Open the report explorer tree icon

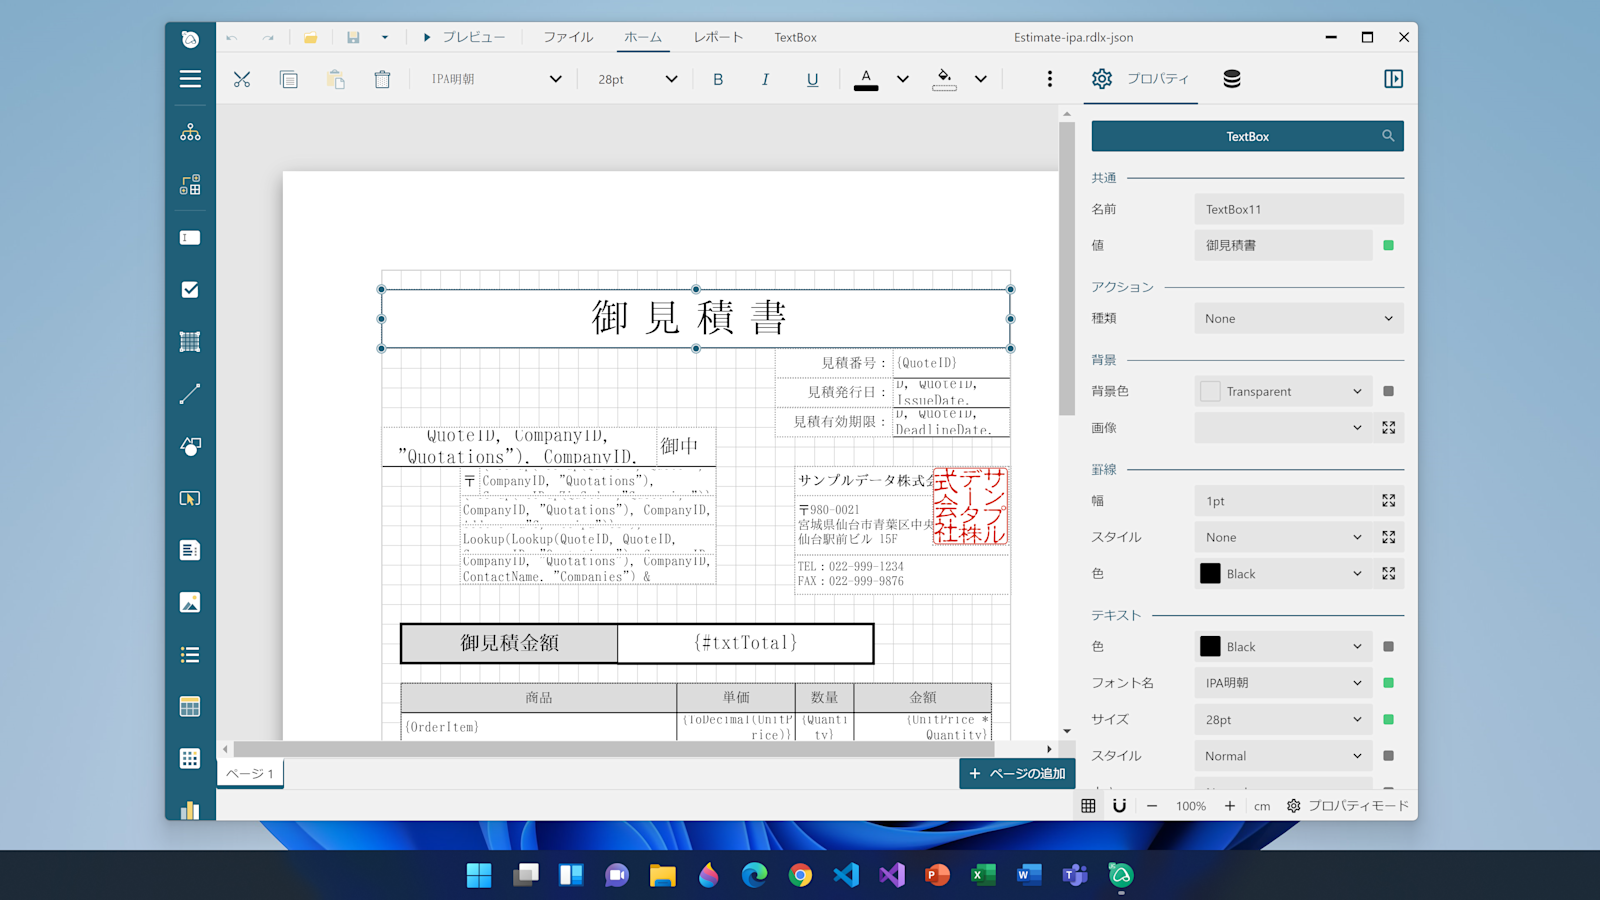coord(190,132)
